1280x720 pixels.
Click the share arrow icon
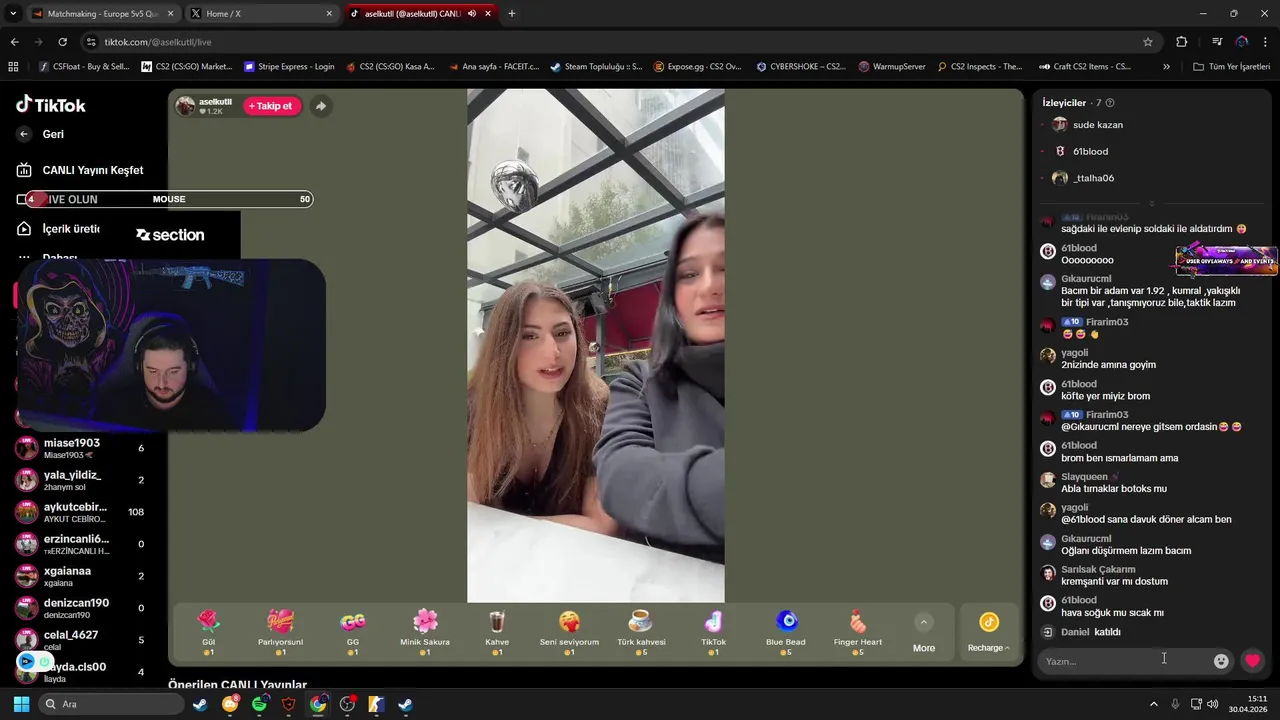point(320,106)
